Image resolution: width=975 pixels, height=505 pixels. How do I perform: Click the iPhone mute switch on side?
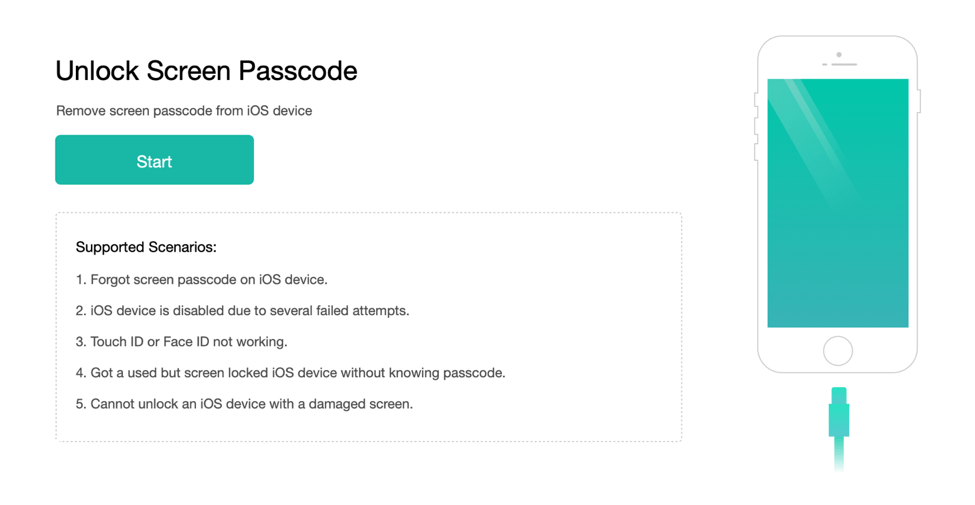coord(756,100)
